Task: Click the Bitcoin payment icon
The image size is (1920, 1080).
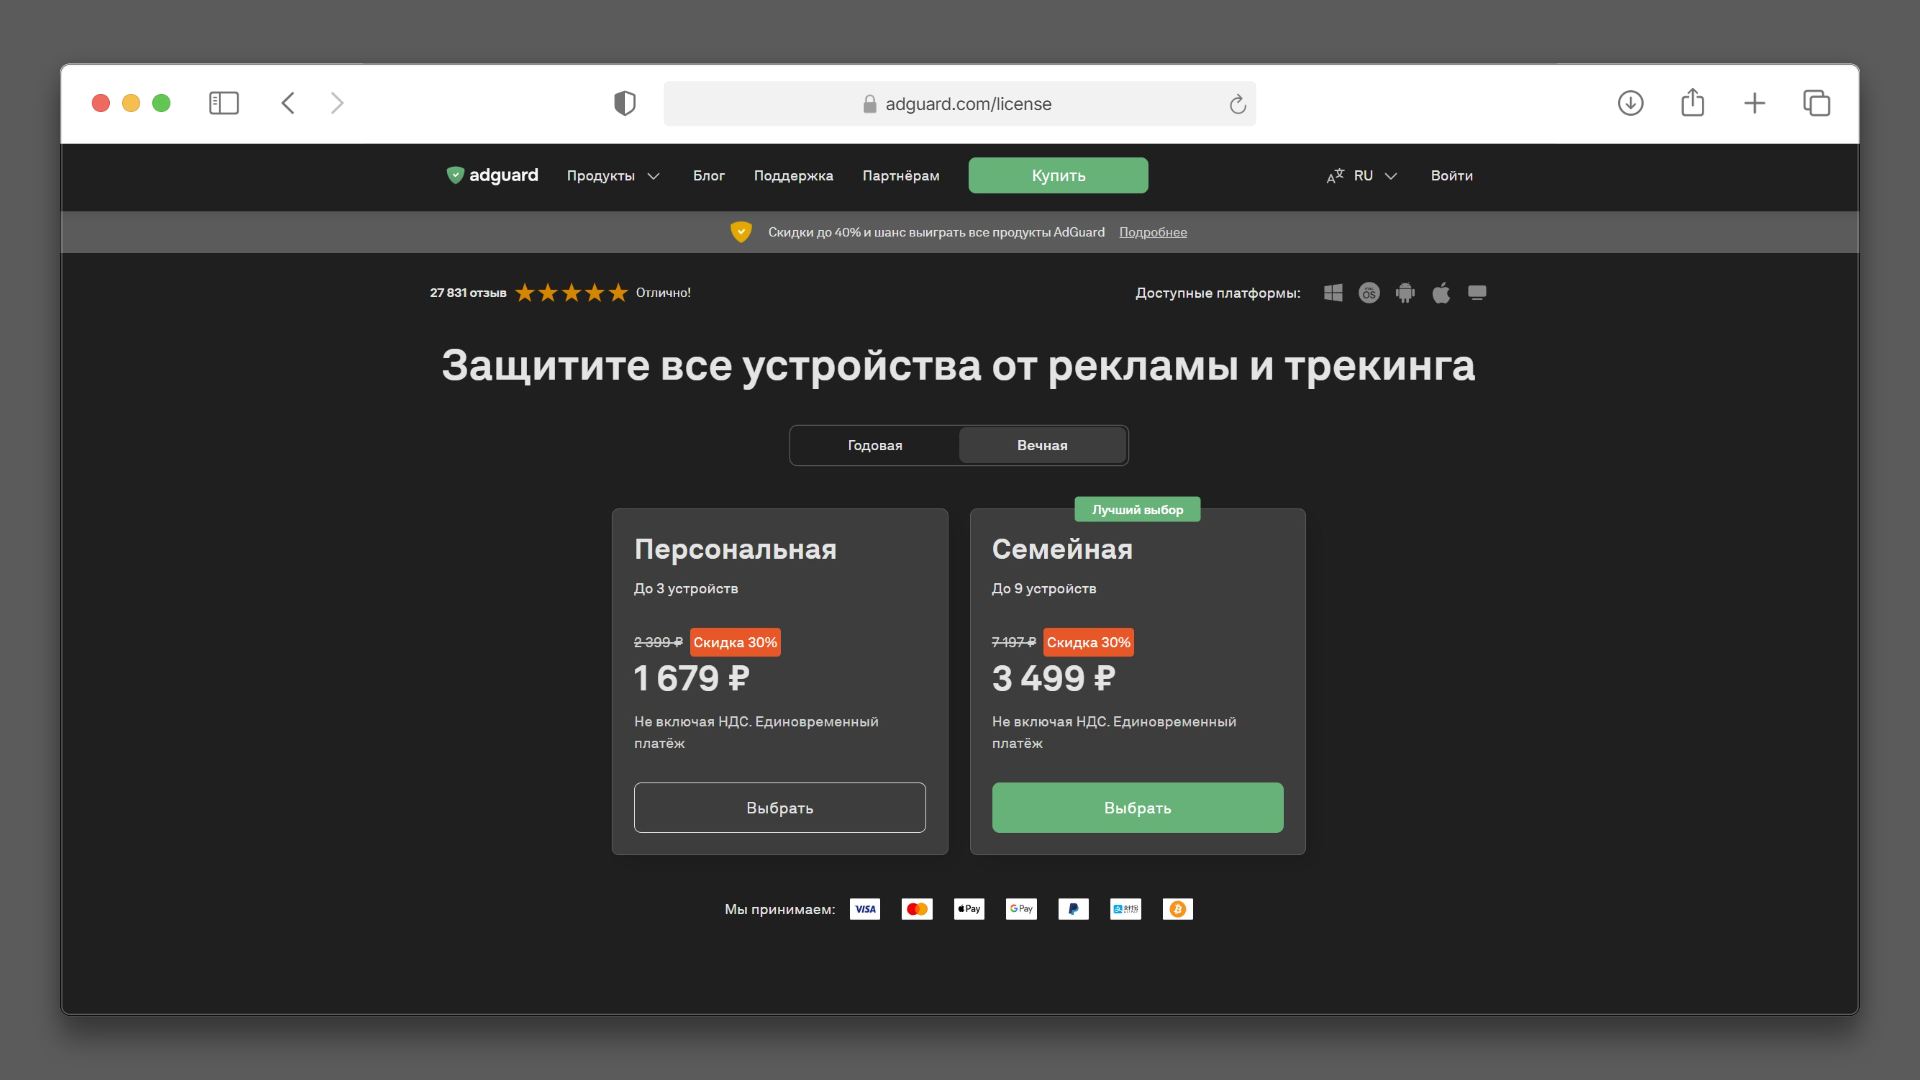Action: (1177, 909)
